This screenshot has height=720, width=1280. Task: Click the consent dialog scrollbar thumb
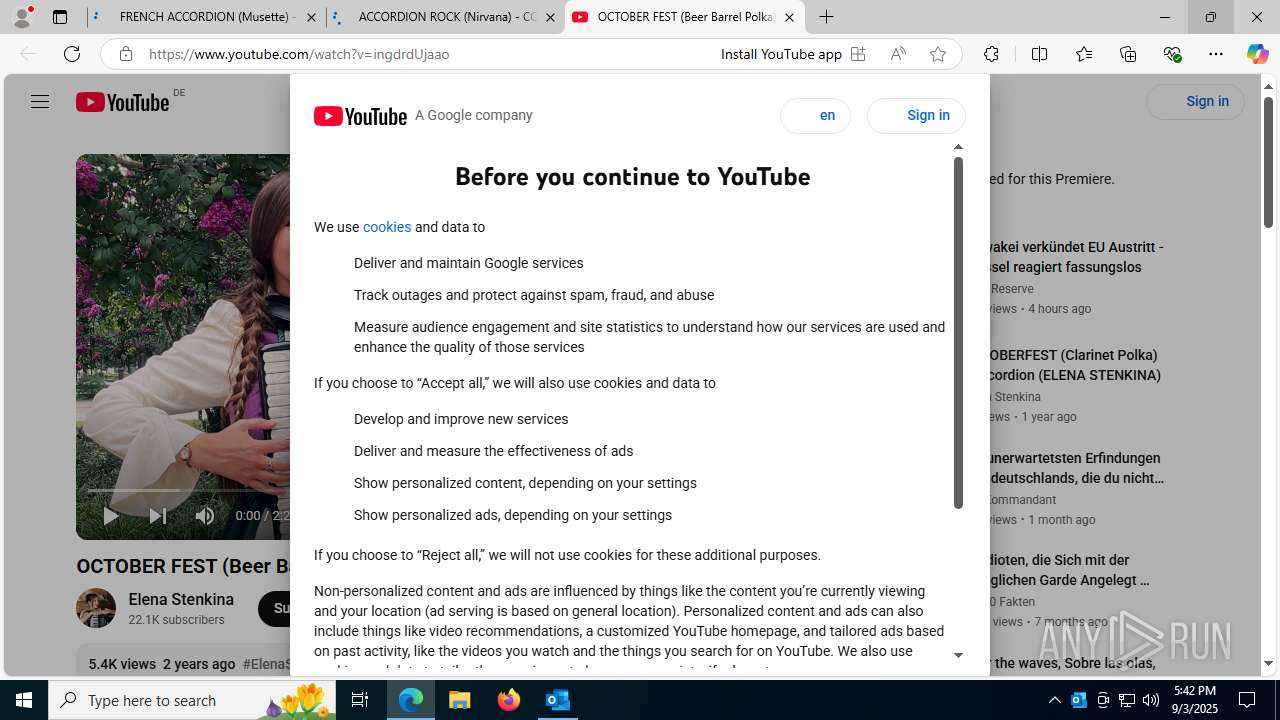958,332
